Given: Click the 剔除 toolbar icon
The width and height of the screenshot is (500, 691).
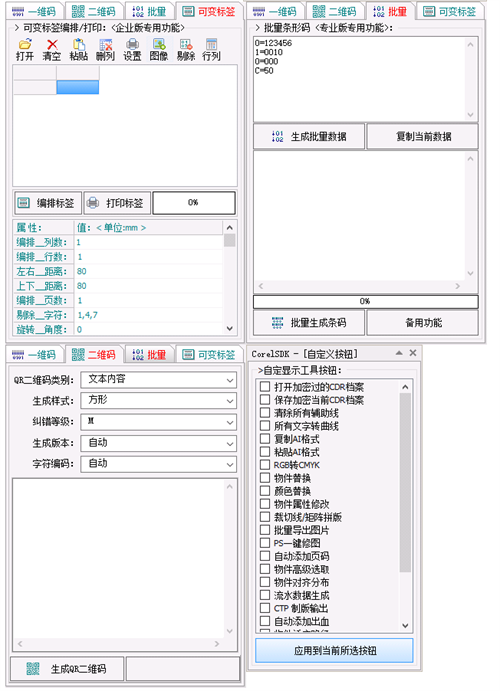Looking at the screenshot, I should [185, 49].
